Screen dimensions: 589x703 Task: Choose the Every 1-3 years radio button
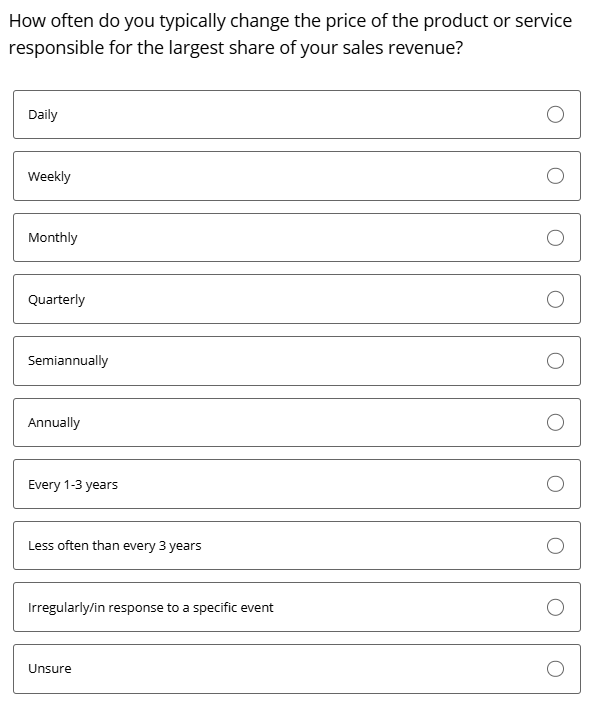click(555, 484)
